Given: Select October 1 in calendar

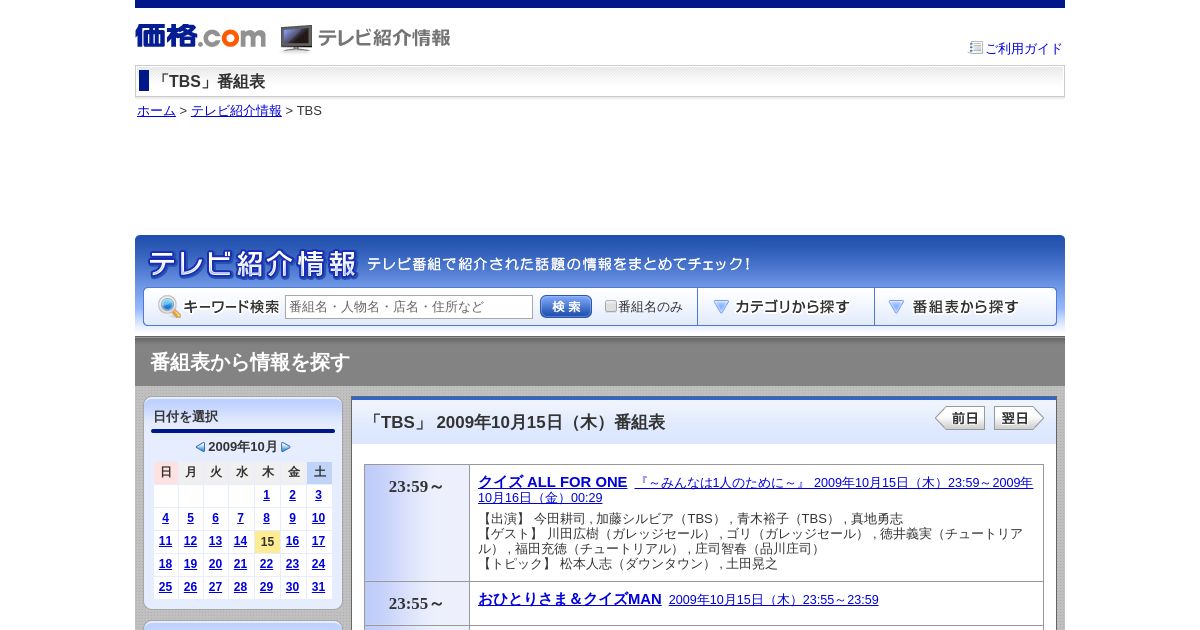Looking at the screenshot, I should (x=266, y=495).
